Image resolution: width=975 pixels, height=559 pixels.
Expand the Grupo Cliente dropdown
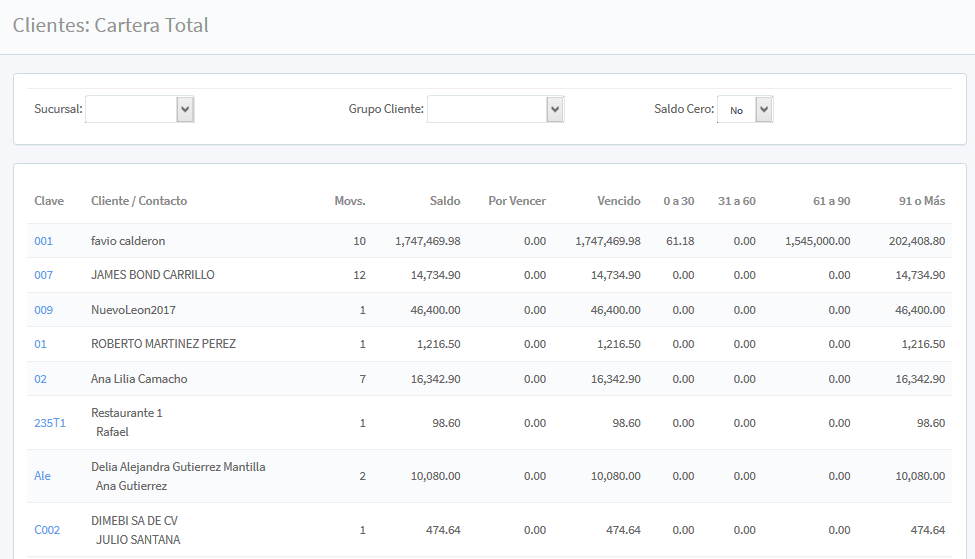[495, 109]
